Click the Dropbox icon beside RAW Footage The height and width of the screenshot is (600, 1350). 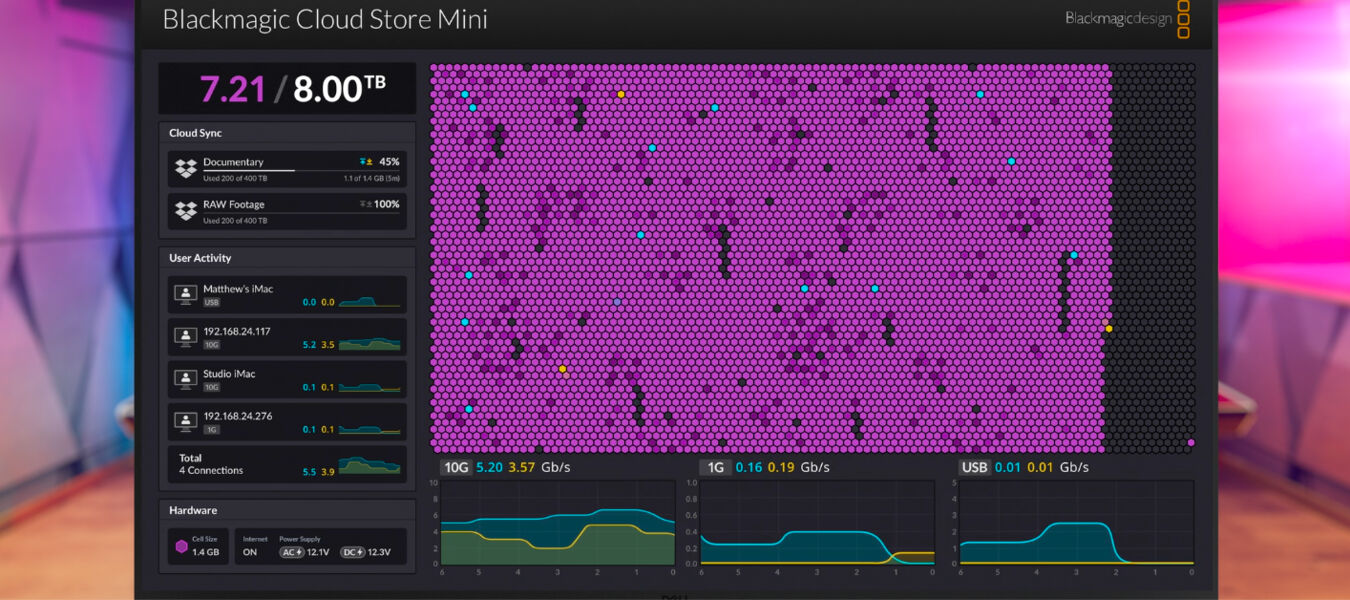185,211
